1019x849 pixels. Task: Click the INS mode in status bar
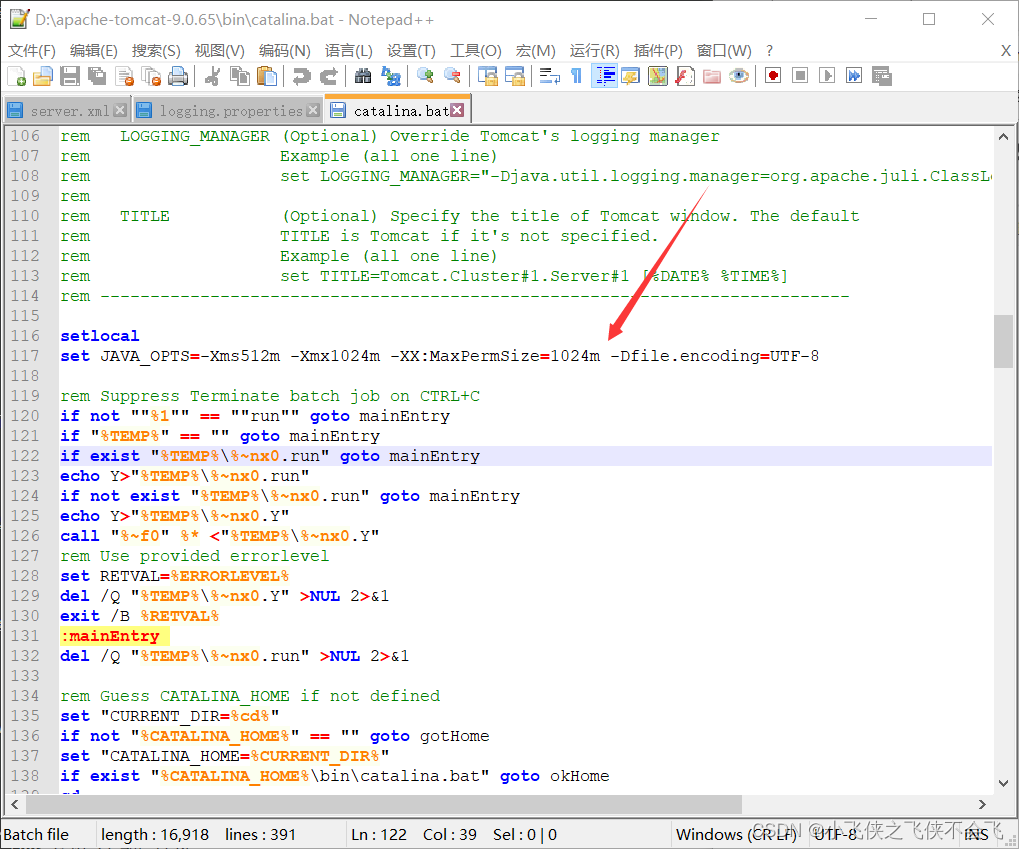(x=975, y=835)
